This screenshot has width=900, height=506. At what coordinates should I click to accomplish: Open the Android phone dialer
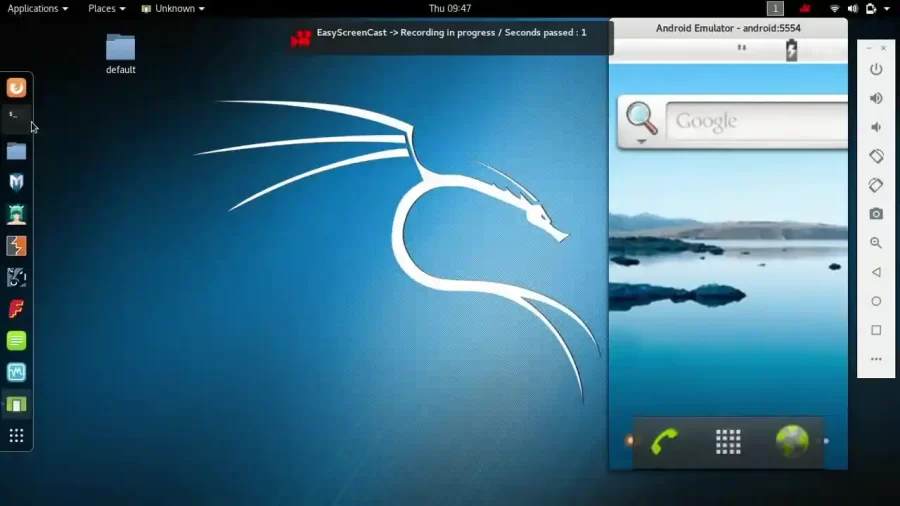pos(664,441)
